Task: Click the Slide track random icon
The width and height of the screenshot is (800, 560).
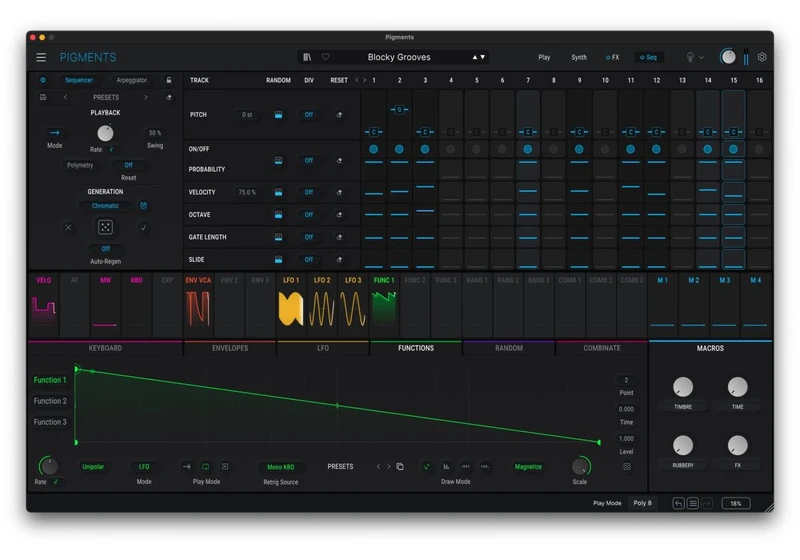Action: (x=279, y=260)
